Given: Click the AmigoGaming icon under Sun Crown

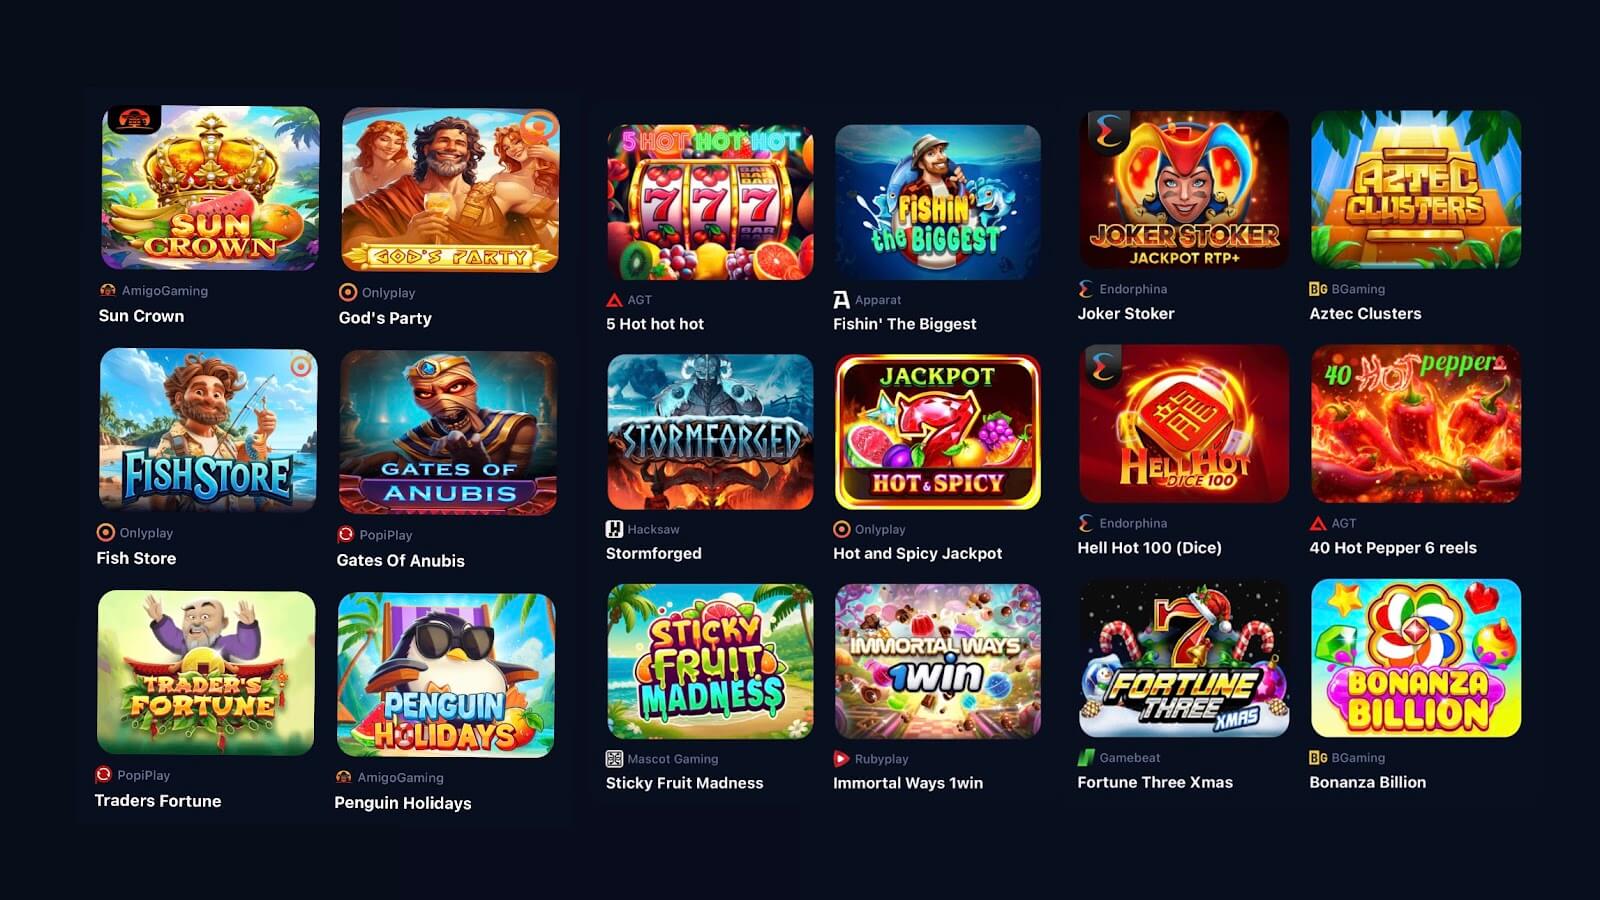Looking at the screenshot, I should [x=107, y=291].
